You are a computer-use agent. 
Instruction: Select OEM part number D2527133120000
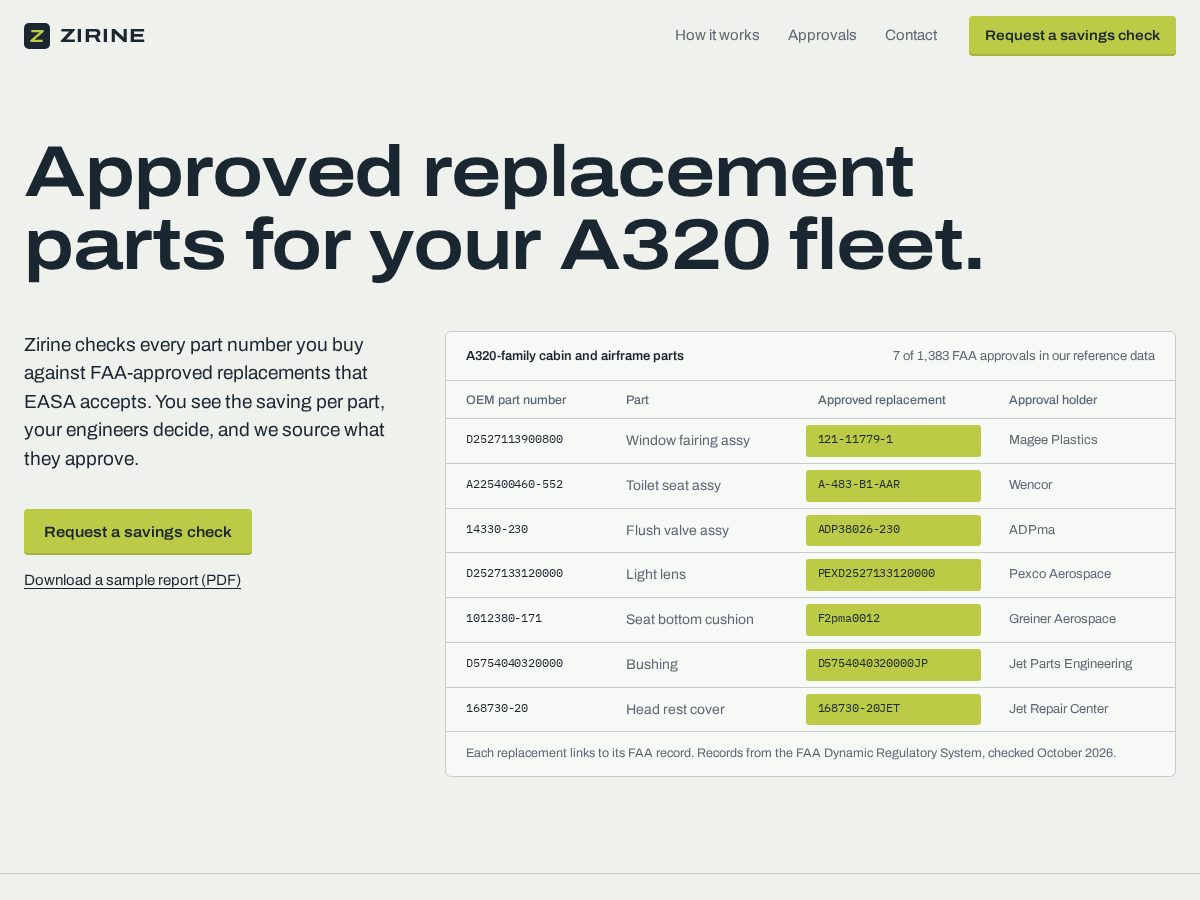[x=514, y=574]
